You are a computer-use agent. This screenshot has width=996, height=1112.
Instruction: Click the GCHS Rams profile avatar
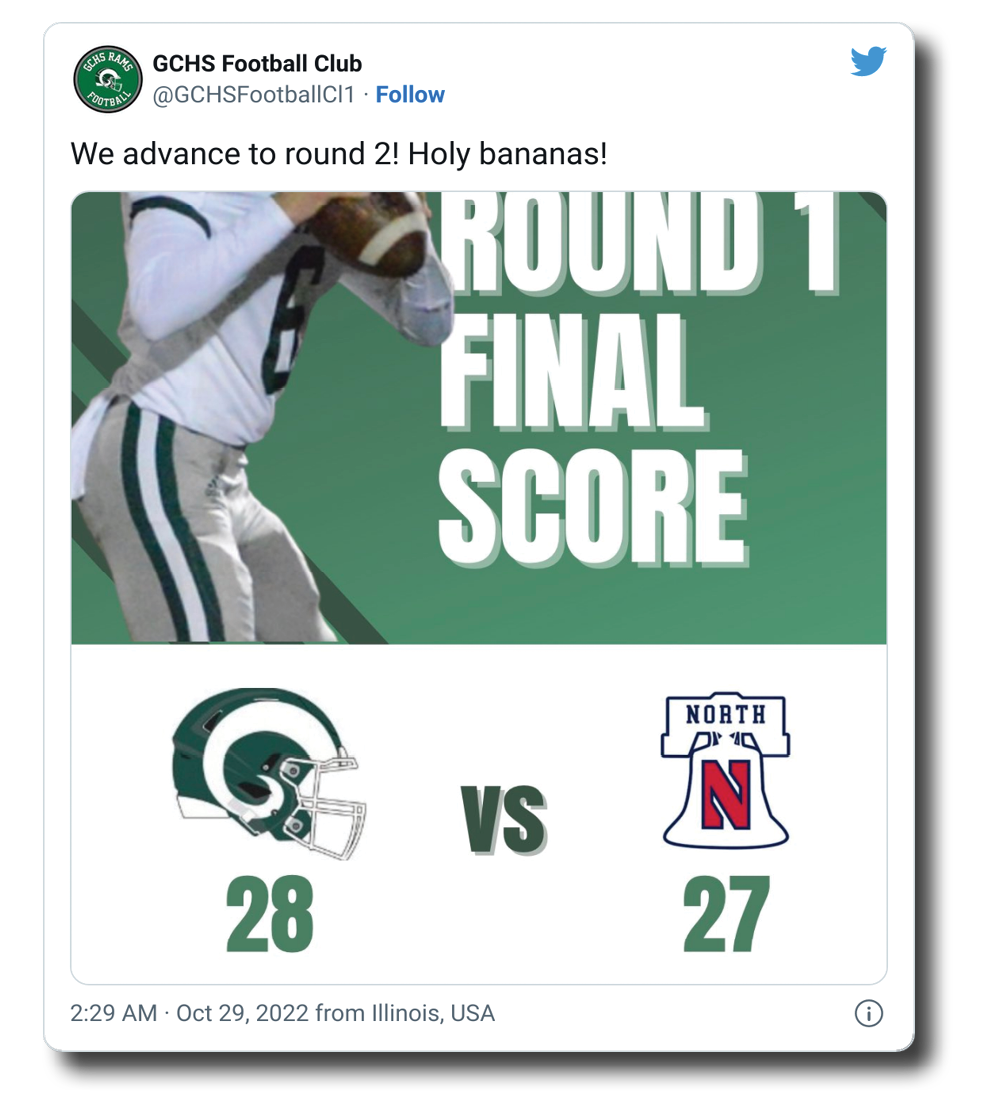107,80
